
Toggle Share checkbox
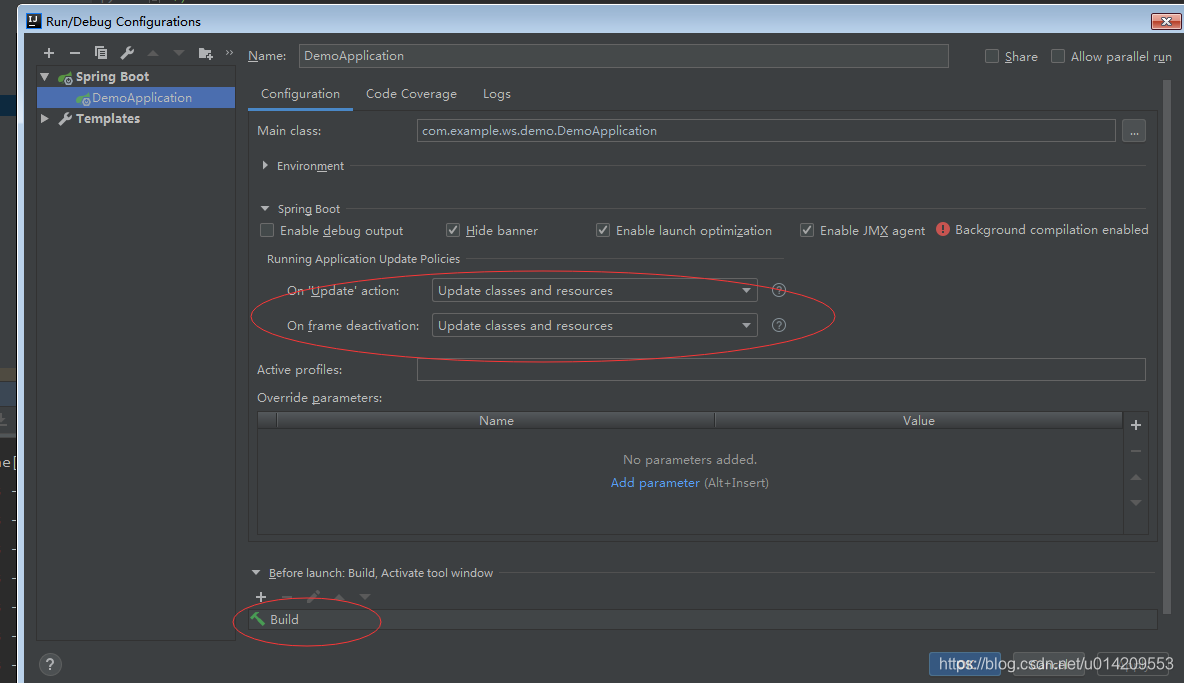pyautogui.click(x=992, y=57)
